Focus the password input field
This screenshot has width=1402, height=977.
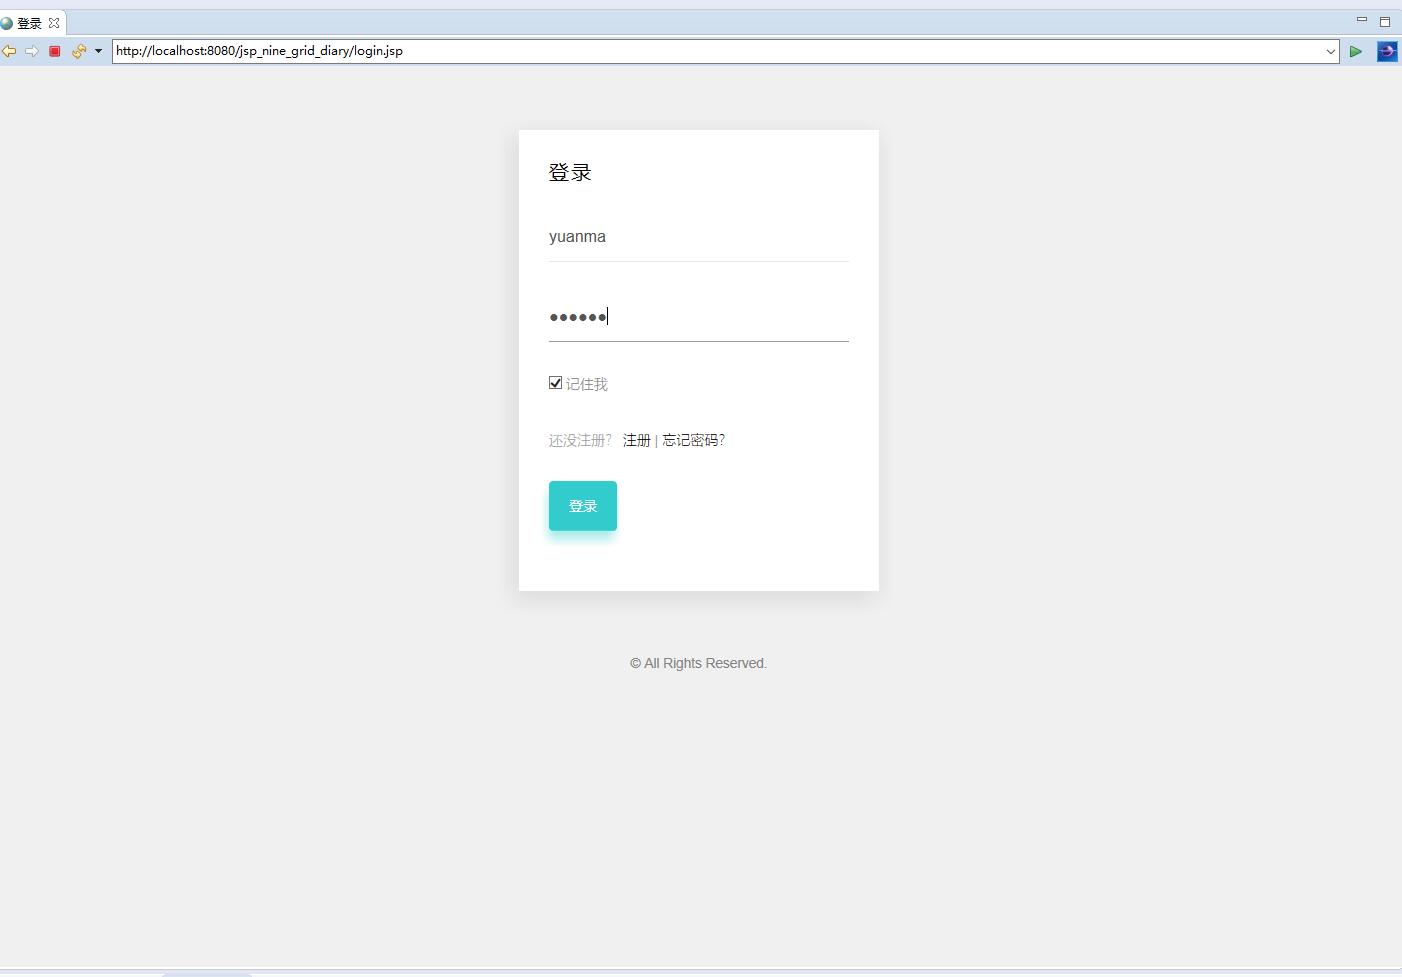pos(698,317)
